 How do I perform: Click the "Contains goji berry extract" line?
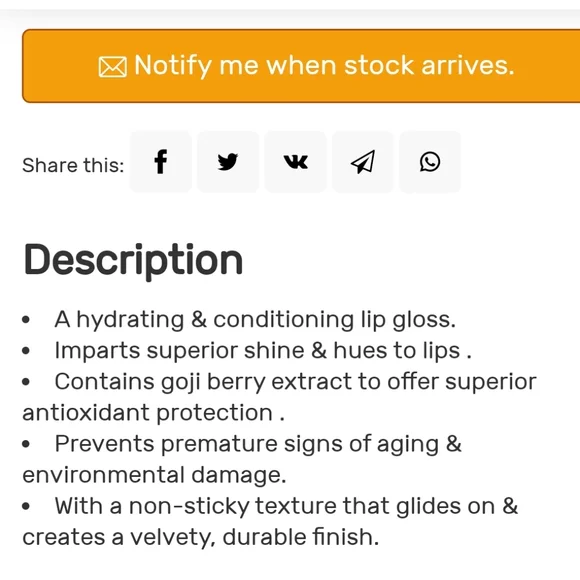point(296,382)
